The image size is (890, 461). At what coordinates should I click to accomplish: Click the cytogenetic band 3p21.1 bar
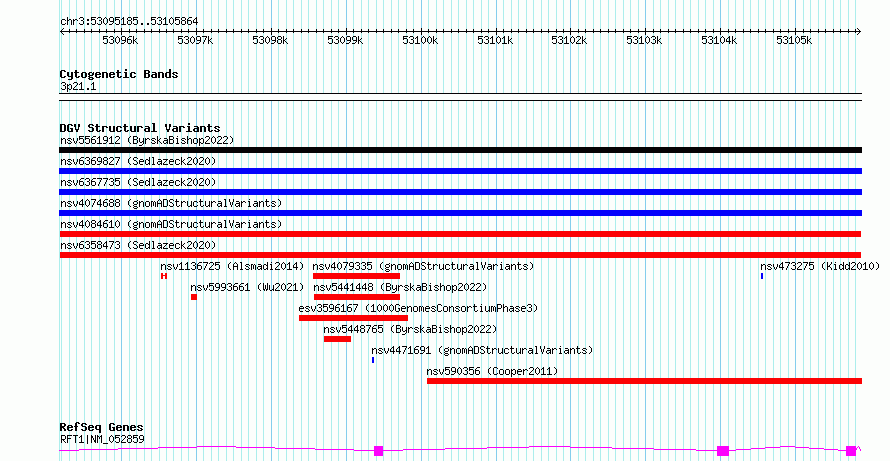(x=460, y=97)
